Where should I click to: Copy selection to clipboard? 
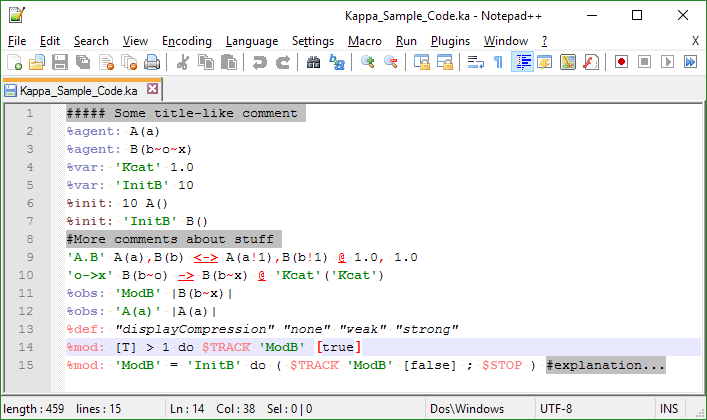coord(206,62)
